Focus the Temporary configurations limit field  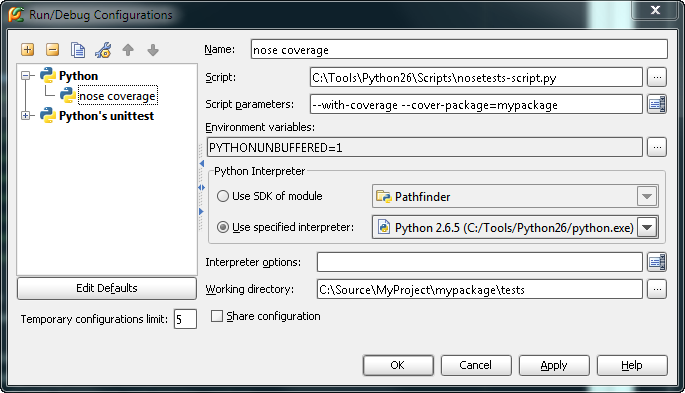coord(185,319)
